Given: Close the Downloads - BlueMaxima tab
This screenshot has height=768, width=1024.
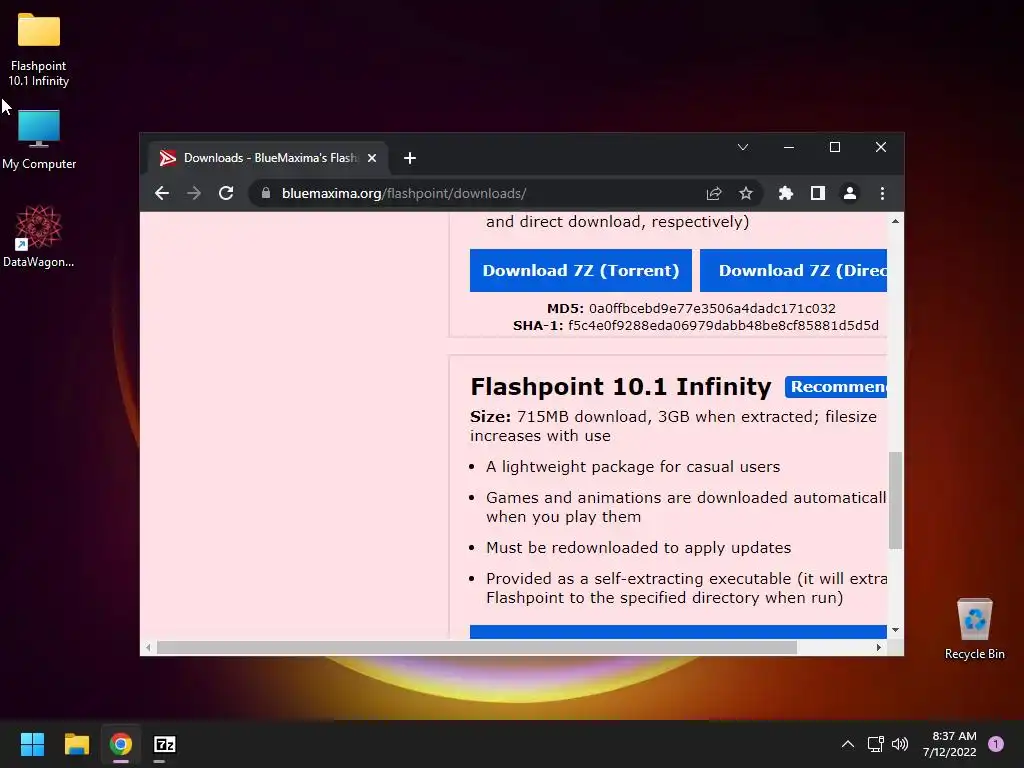Looking at the screenshot, I should (x=372, y=158).
